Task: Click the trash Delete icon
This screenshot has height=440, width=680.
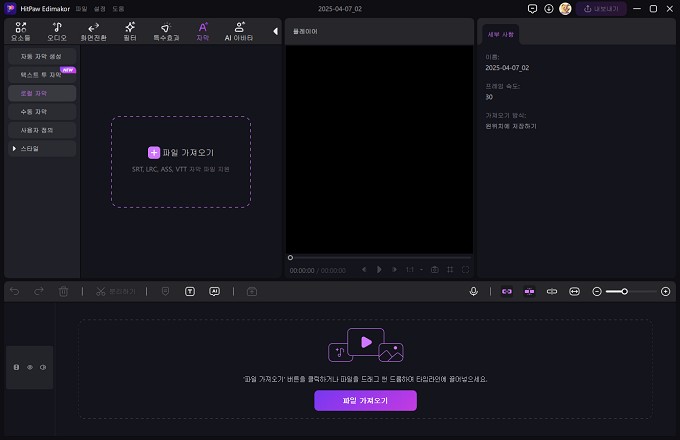Action: click(63, 291)
